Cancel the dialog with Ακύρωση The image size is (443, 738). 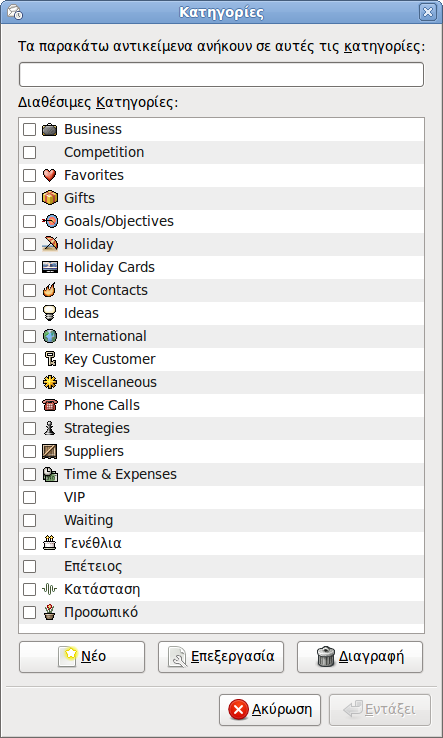tap(270, 710)
